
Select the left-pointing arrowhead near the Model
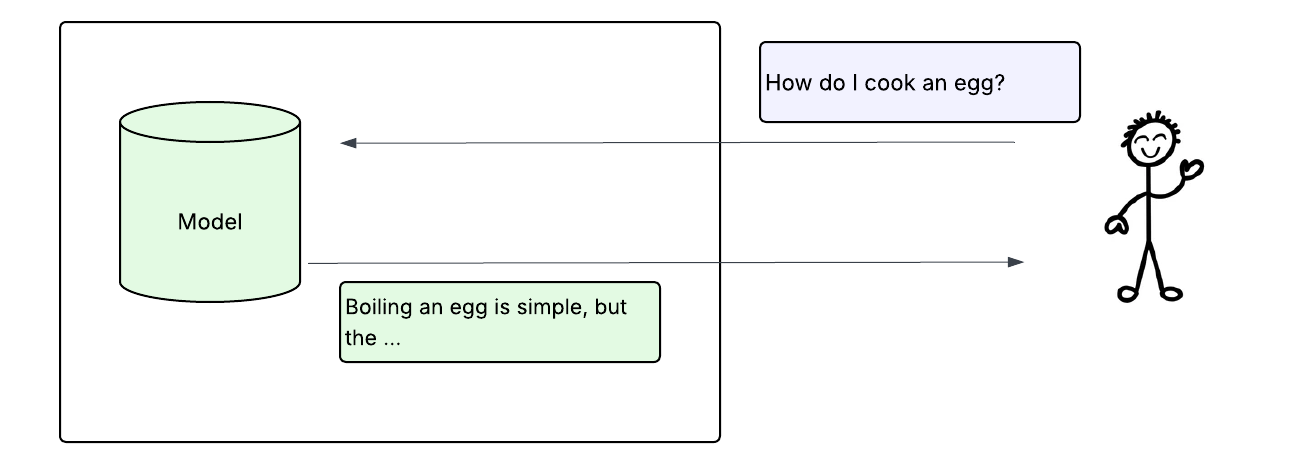[x=349, y=143]
